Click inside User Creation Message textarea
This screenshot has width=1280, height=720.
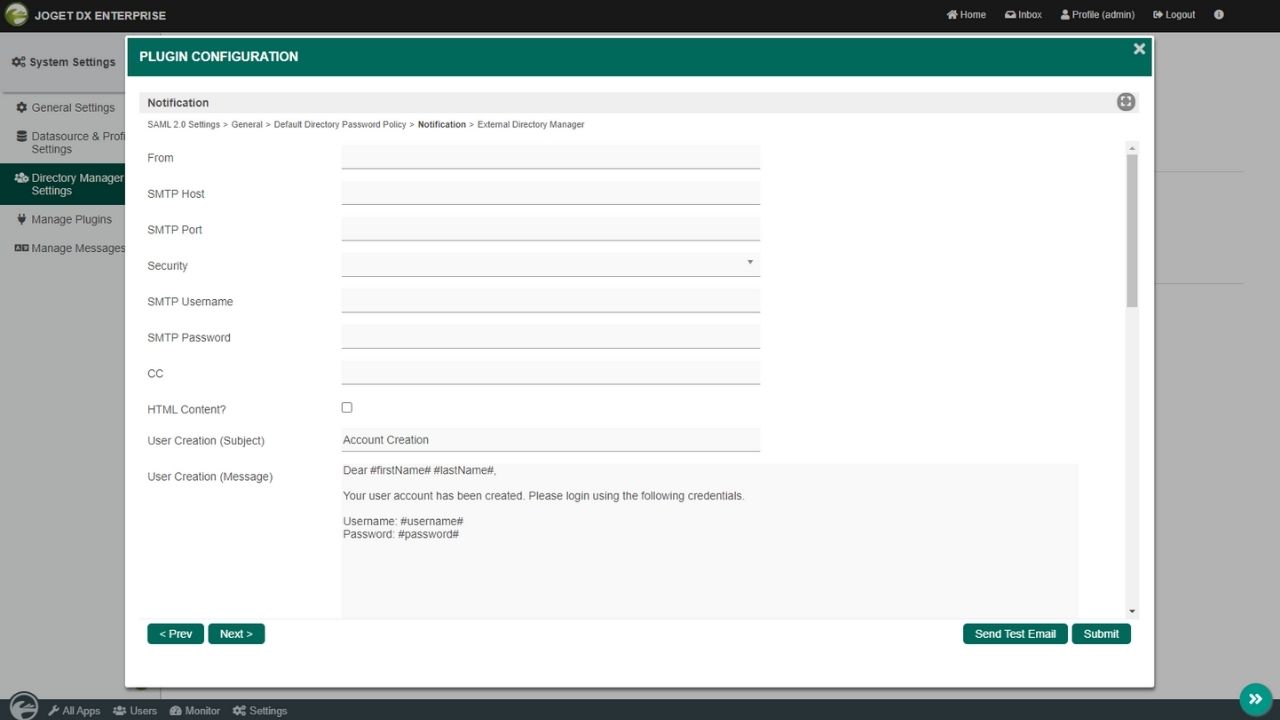710,541
